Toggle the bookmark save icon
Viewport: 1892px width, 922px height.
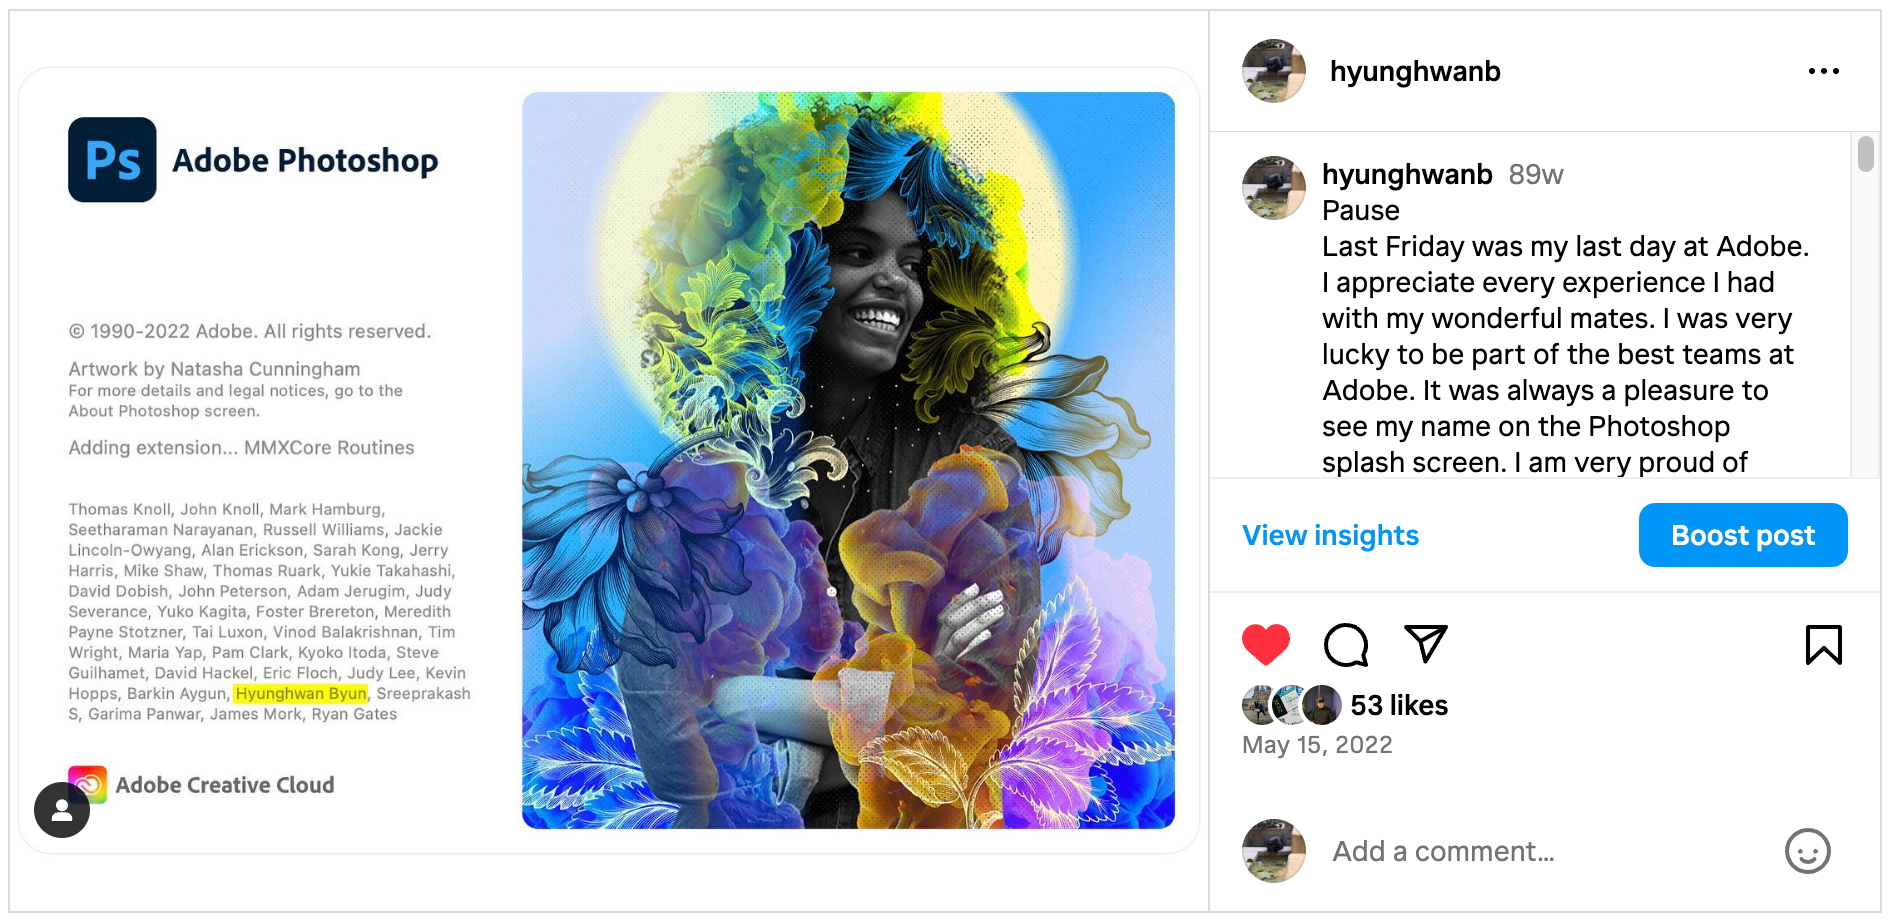click(x=1823, y=645)
